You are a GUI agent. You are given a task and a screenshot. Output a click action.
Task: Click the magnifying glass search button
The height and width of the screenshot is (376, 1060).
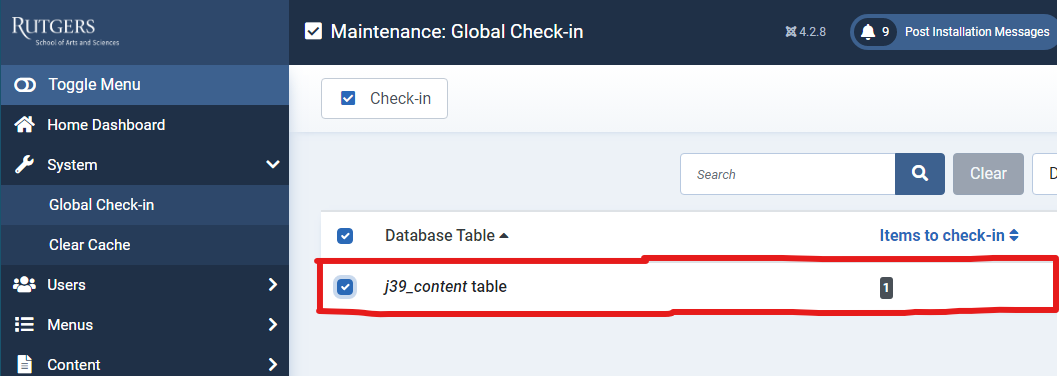click(920, 174)
